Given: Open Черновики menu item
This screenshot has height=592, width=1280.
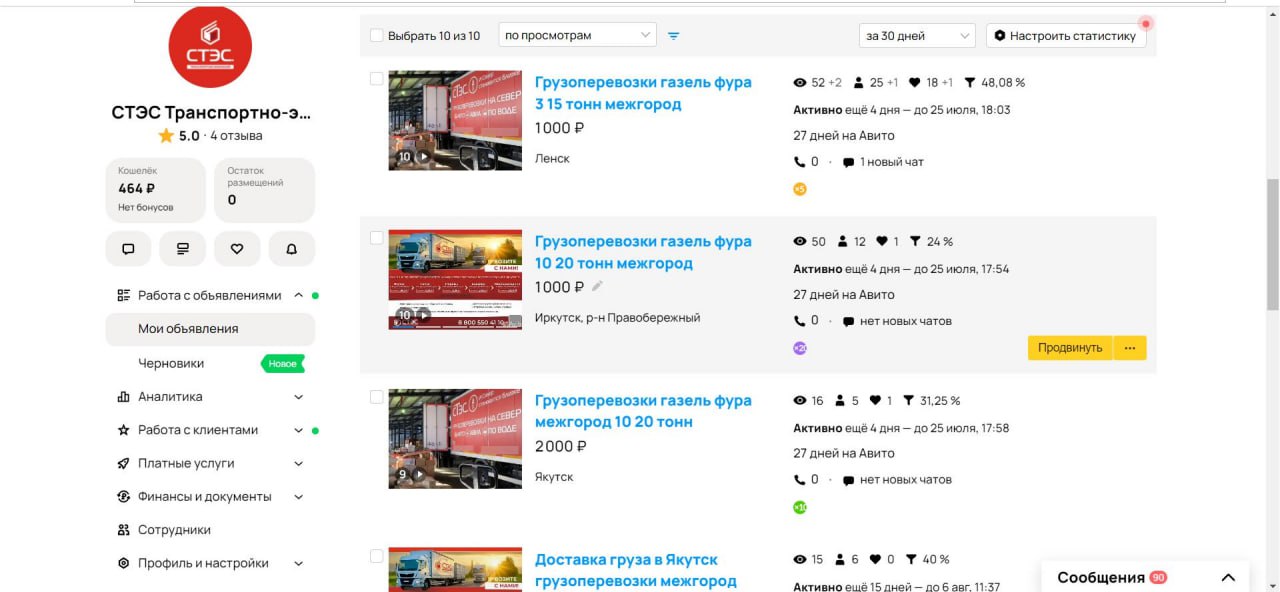Looking at the screenshot, I should [171, 363].
